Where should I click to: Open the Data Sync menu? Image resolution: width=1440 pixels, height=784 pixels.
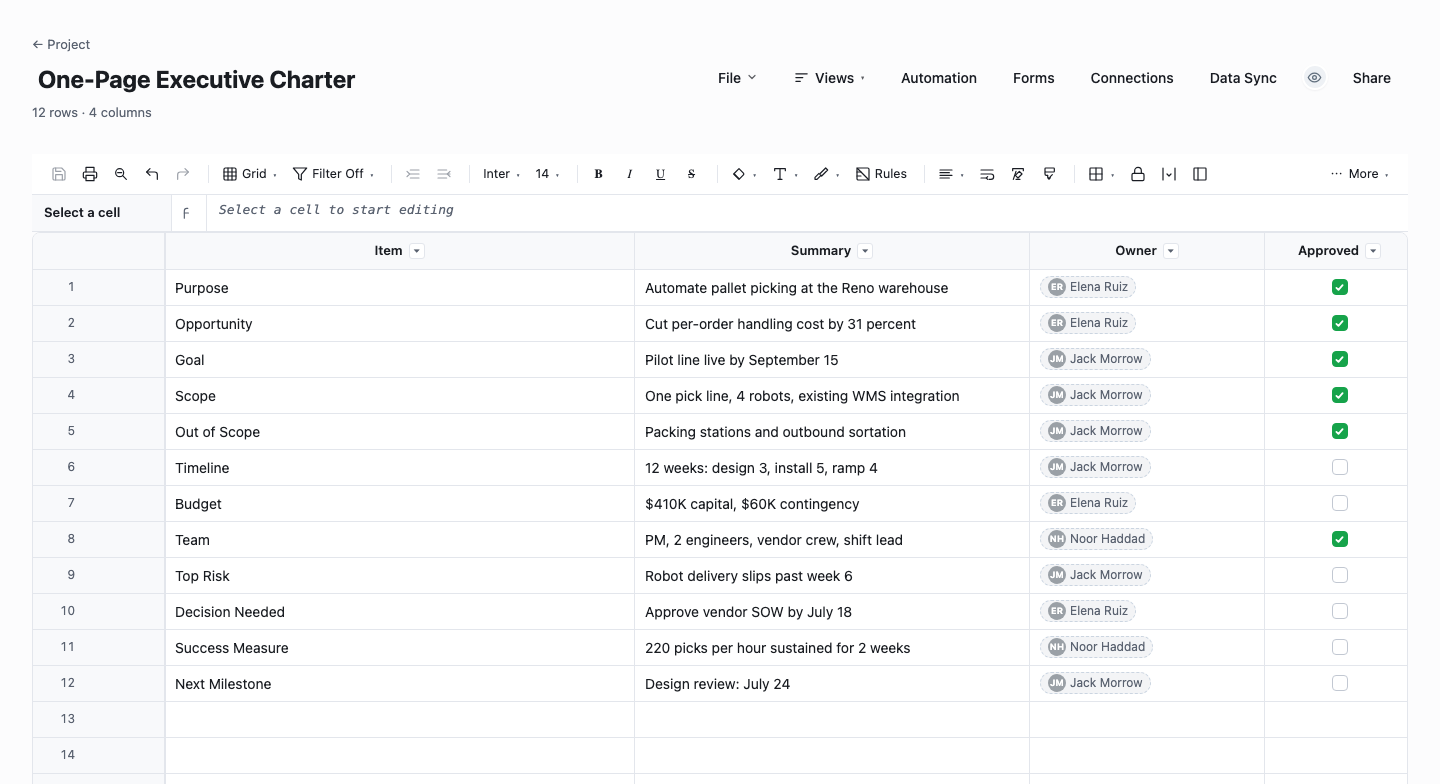click(1243, 78)
